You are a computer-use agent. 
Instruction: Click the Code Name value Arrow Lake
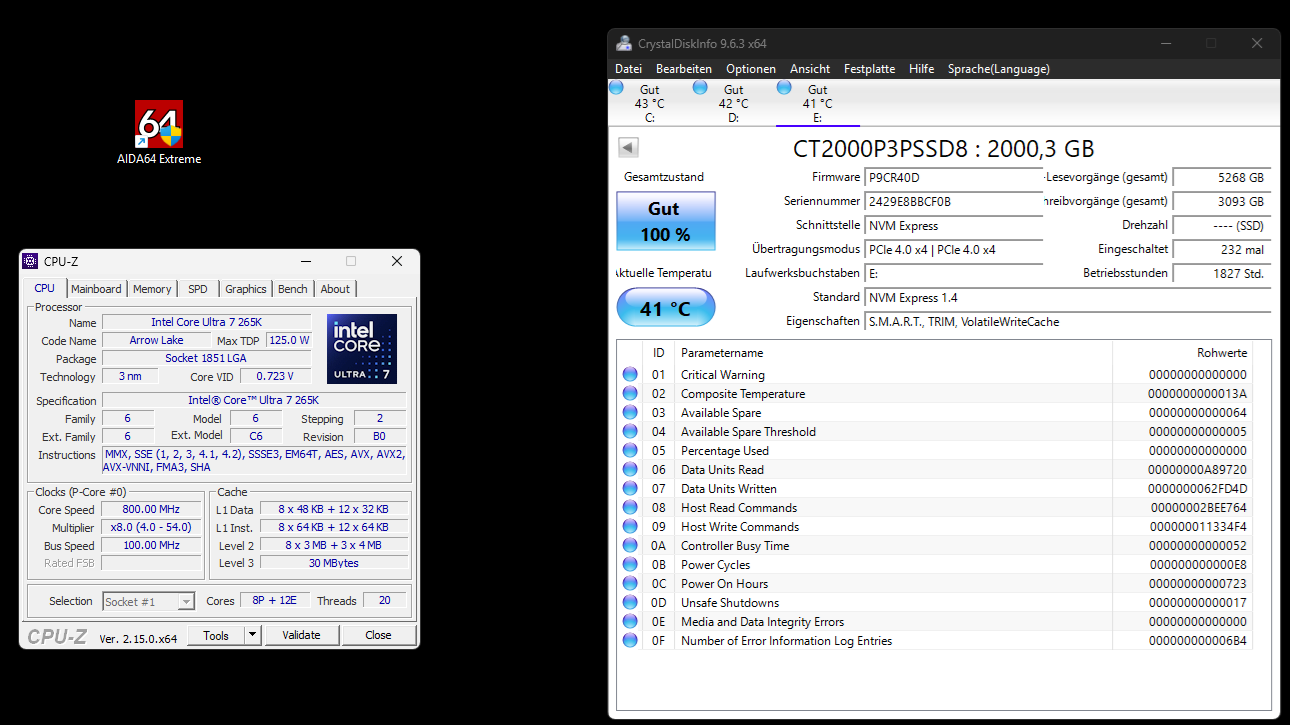coord(157,340)
